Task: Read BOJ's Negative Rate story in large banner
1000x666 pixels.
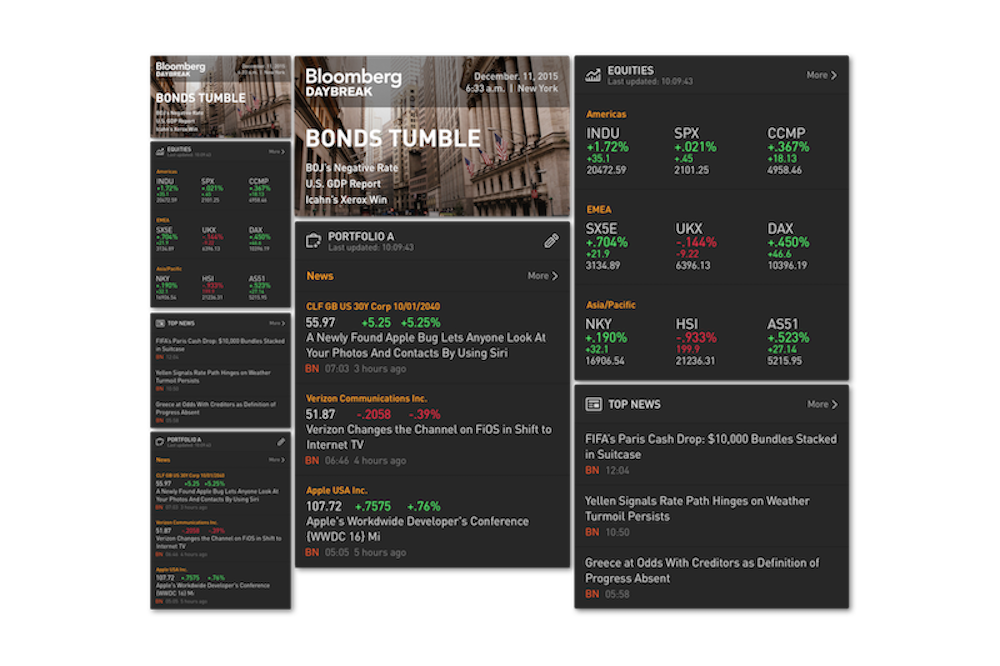Action: [x=351, y=168]
